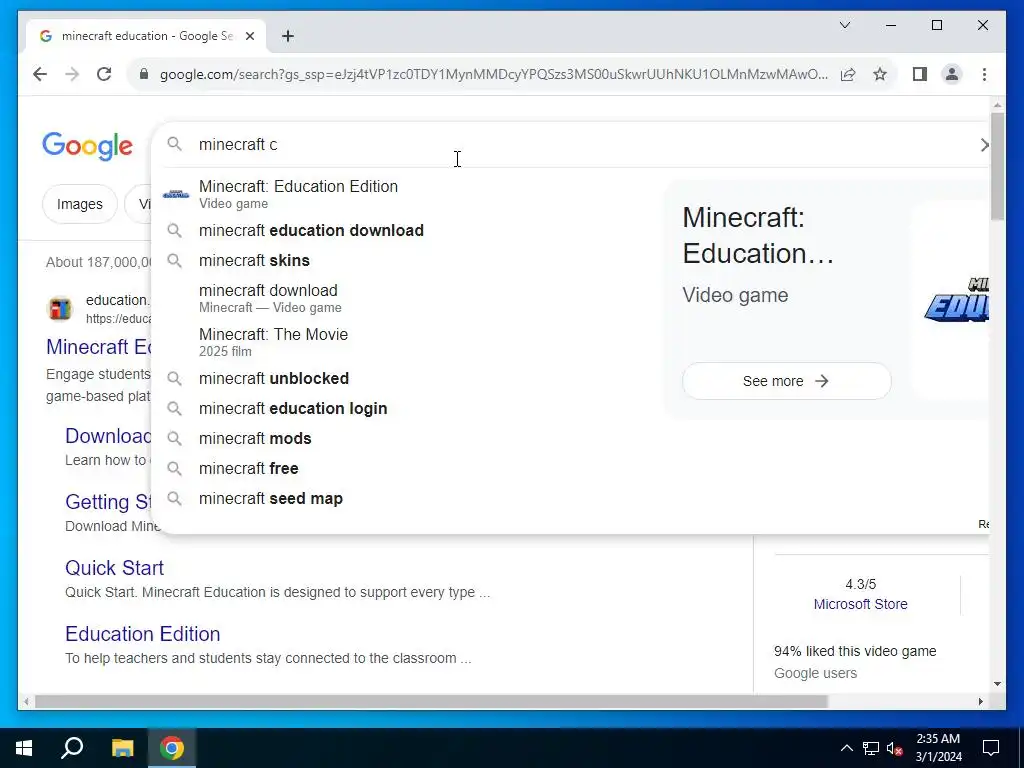The height and width of the screenshot is (768, 1024).
Task: Open a new tab with the plus button
Action: click(288, 36)
